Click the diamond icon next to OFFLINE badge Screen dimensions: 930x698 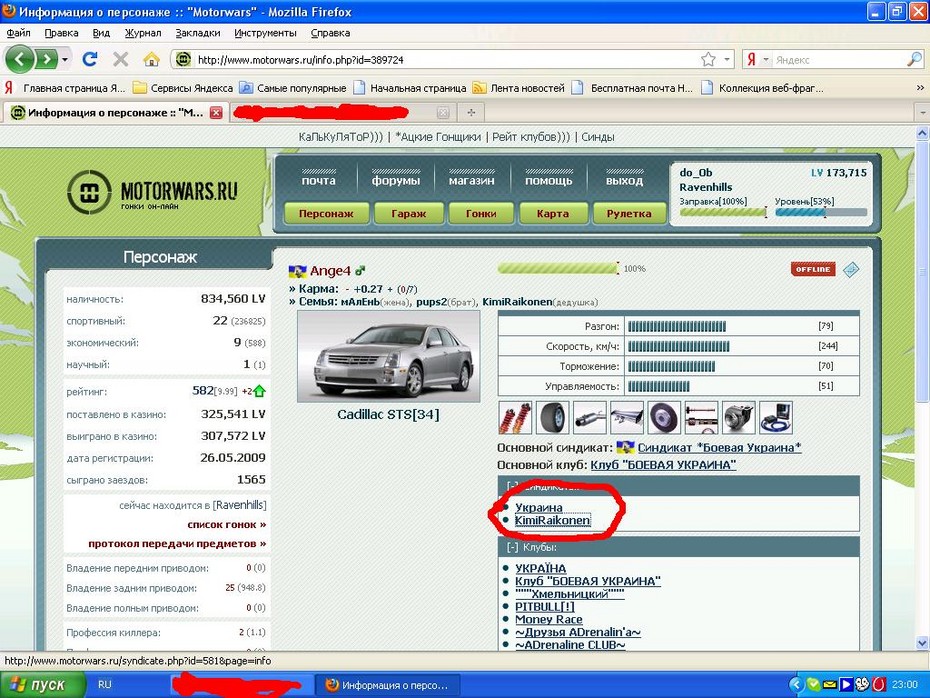point(851,269)
